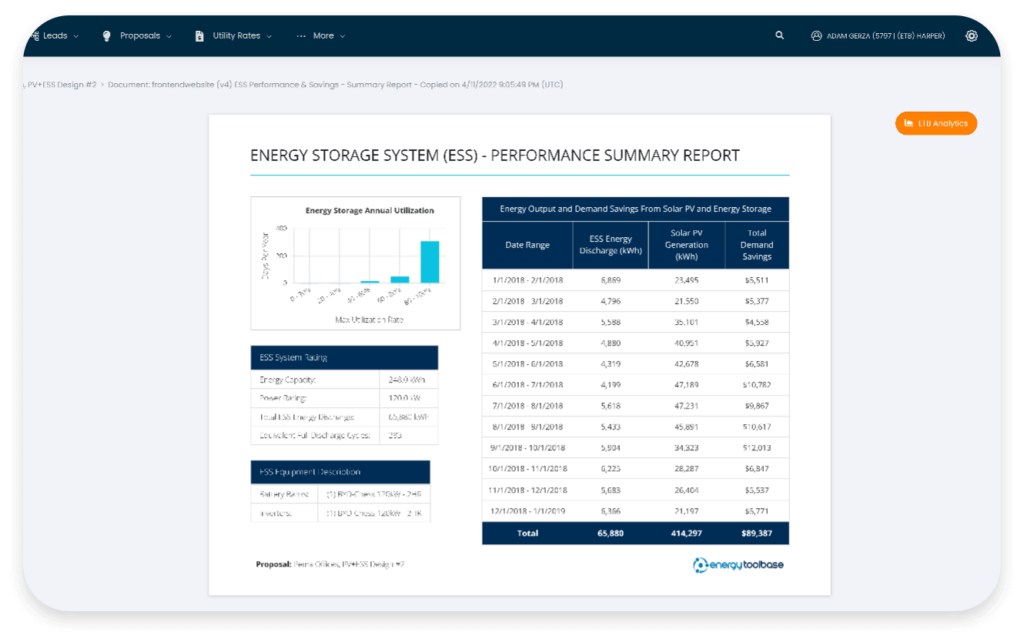Expand the Utility Rates dropdown chevron

(x=269, y=37)
